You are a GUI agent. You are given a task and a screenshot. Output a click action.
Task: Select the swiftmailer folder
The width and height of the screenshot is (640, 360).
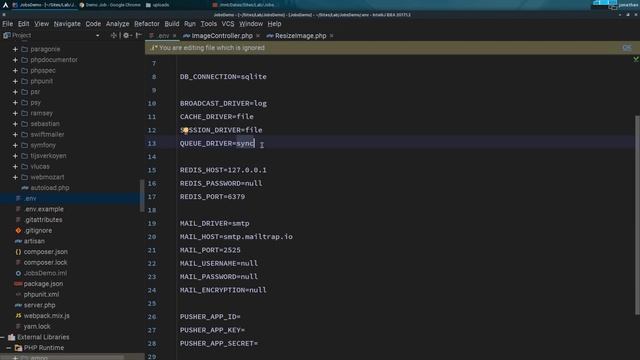click(x=47, y=134)
